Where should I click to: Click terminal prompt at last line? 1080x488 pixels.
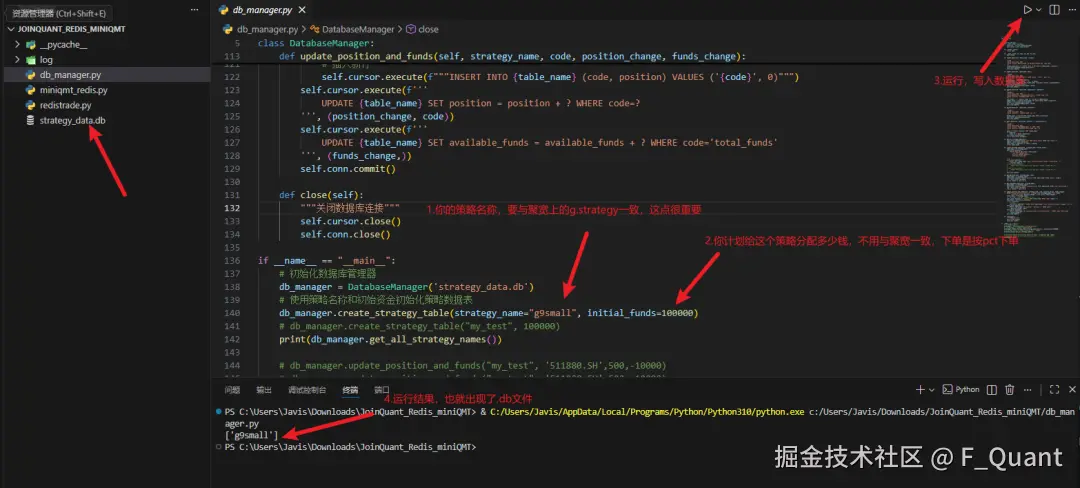(350, 447)
